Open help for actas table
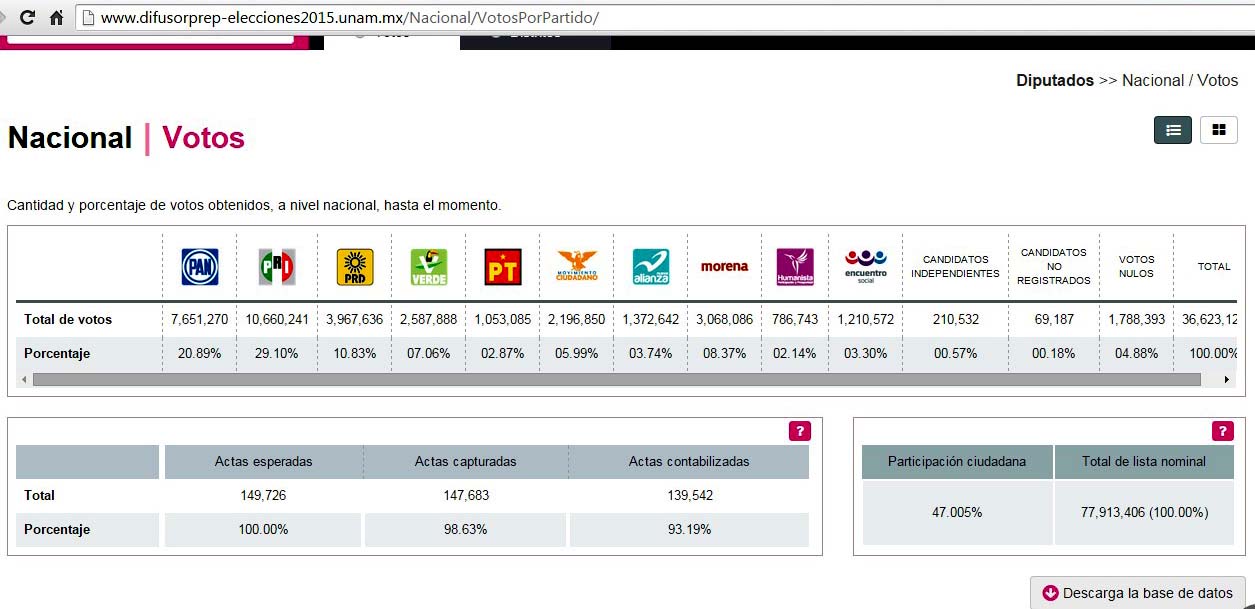This screenshot has height=609, width=1255. click(799, 431)
